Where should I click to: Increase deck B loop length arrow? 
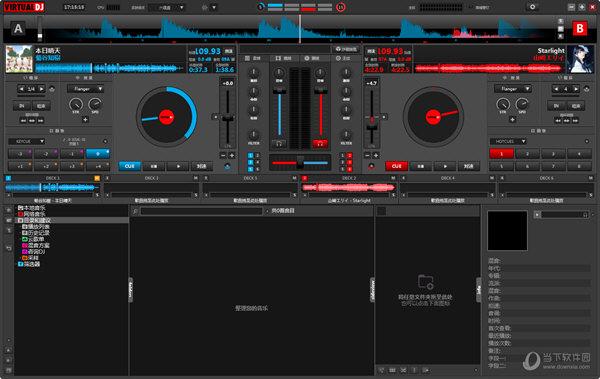tap(576, 89)
